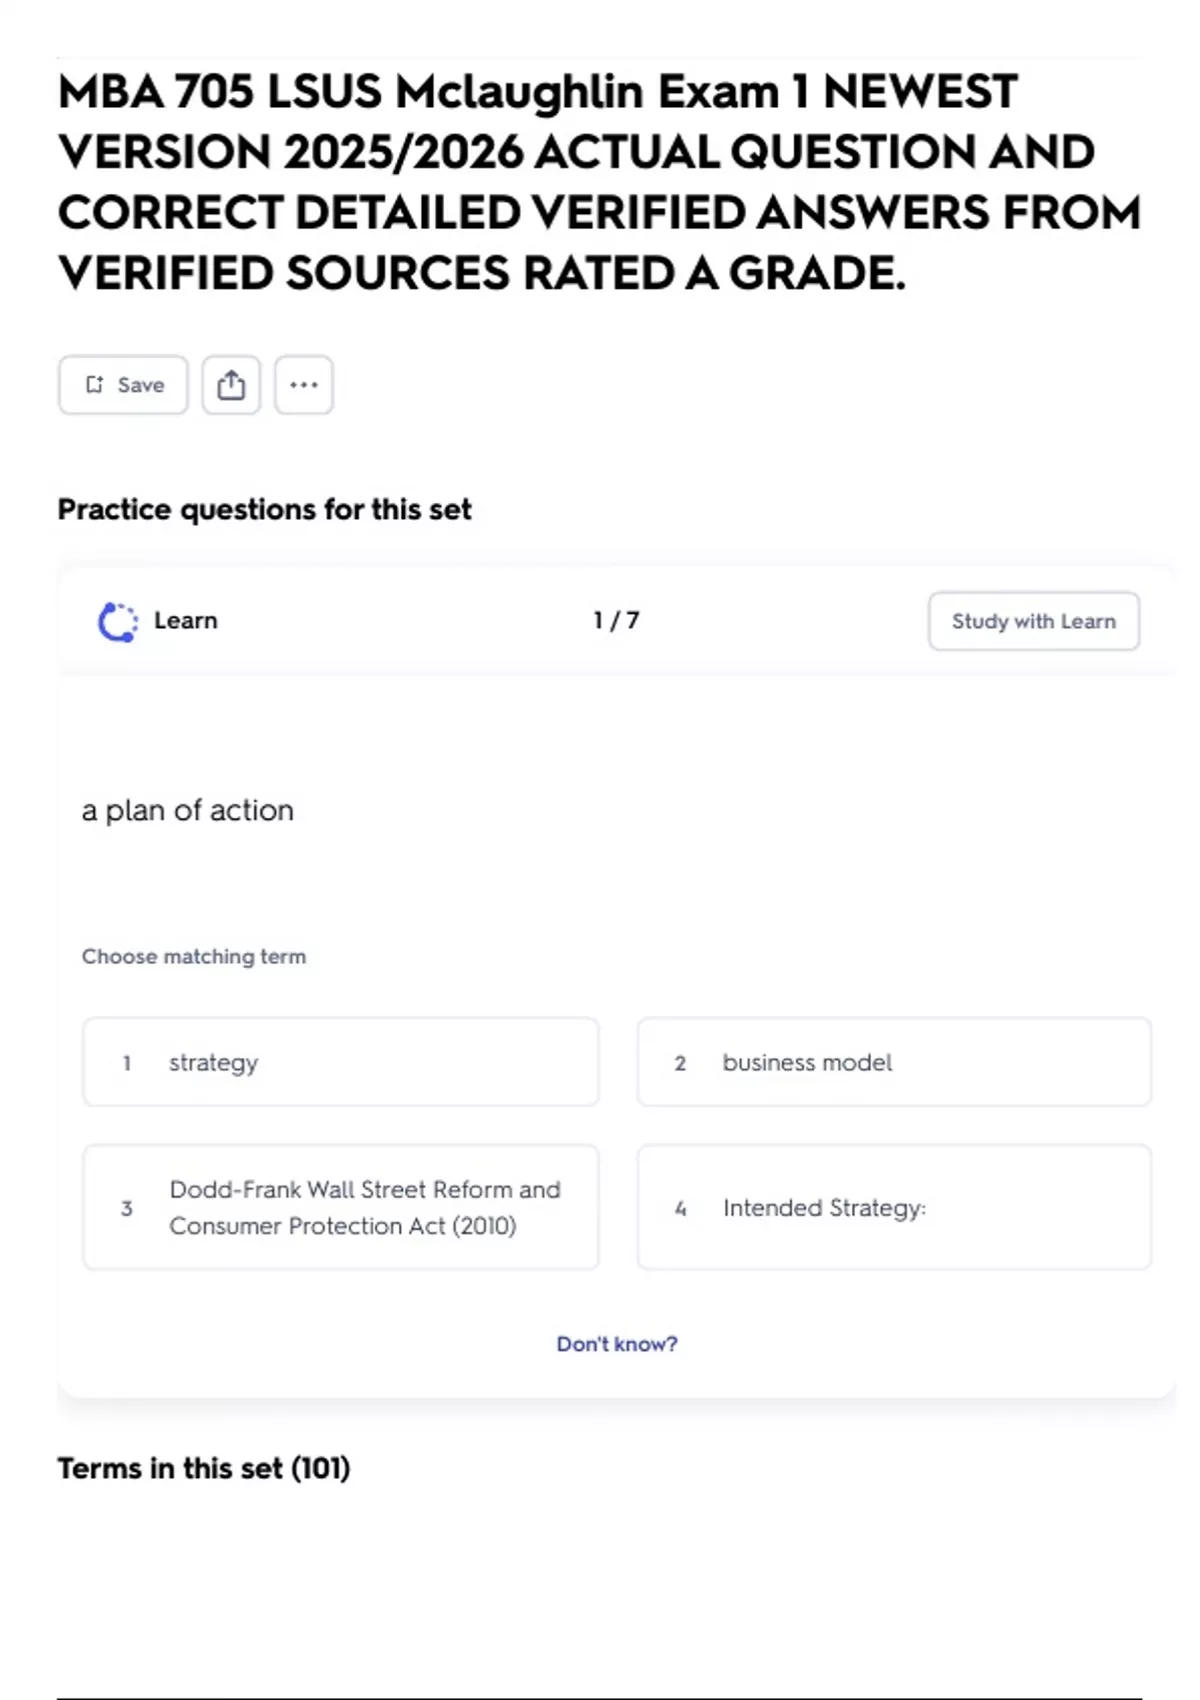
Task: Click the "Learn" label text
Action: click(185, 621)
